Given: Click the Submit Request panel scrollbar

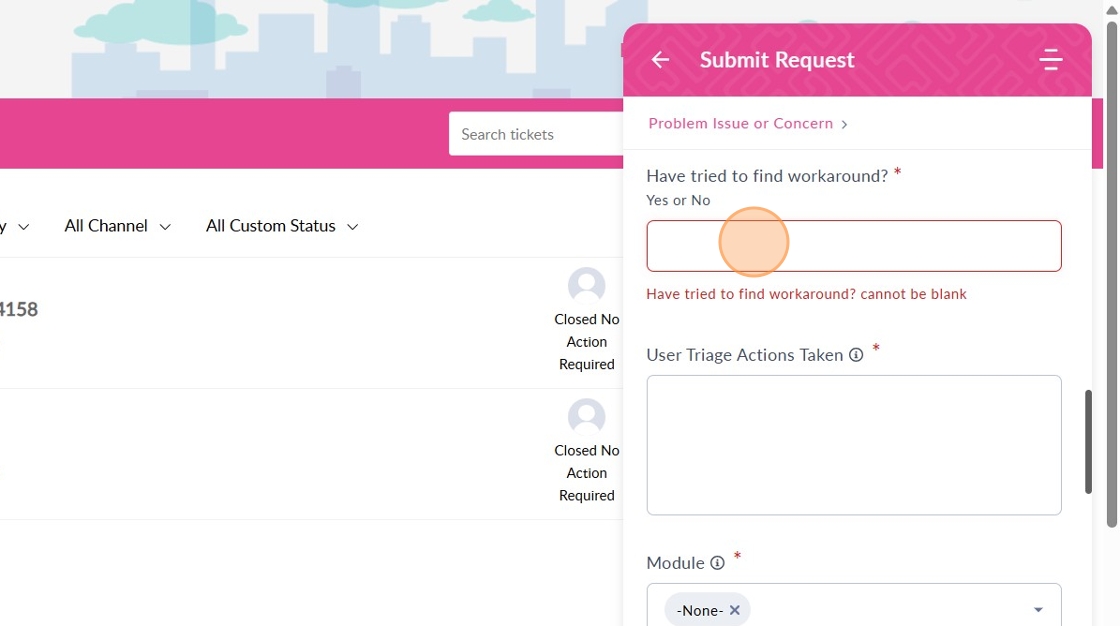Looking at the screenshot, I should [1088, 440].
